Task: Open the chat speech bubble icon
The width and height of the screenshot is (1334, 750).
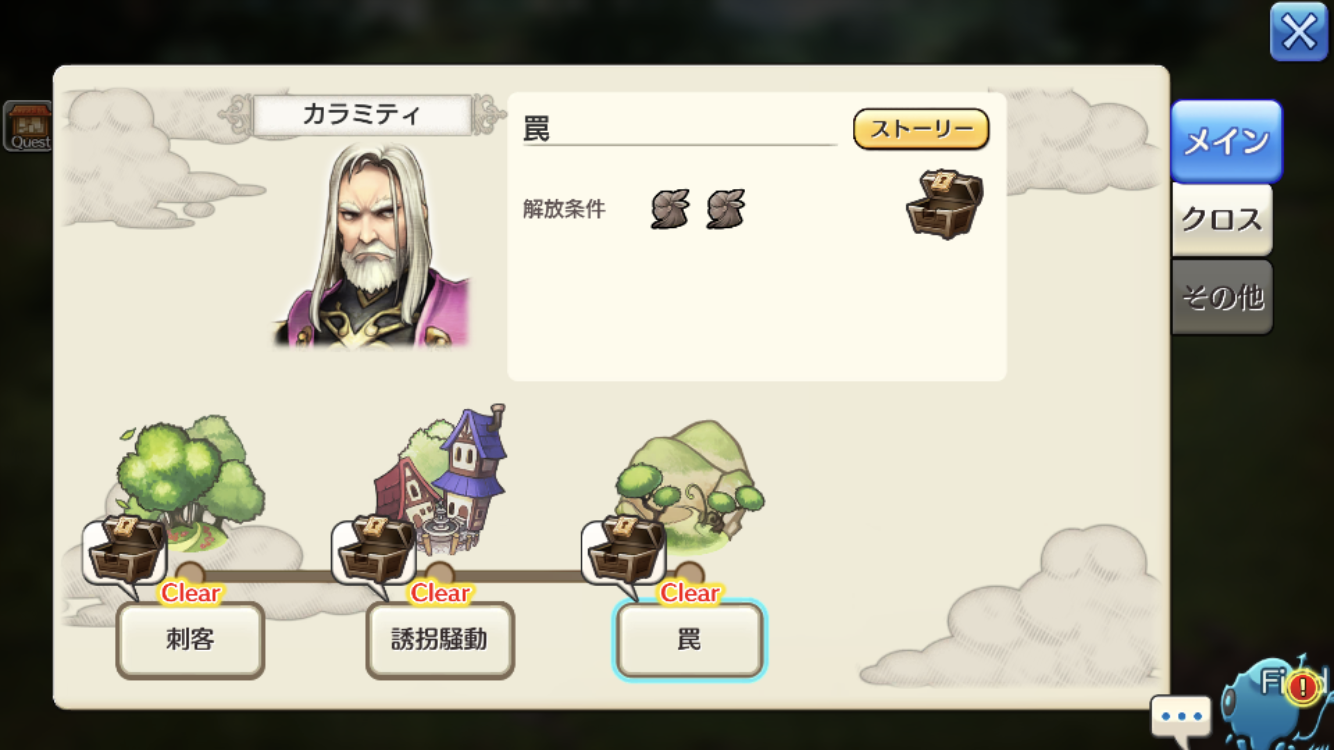Action: (x=1181, y=716)
